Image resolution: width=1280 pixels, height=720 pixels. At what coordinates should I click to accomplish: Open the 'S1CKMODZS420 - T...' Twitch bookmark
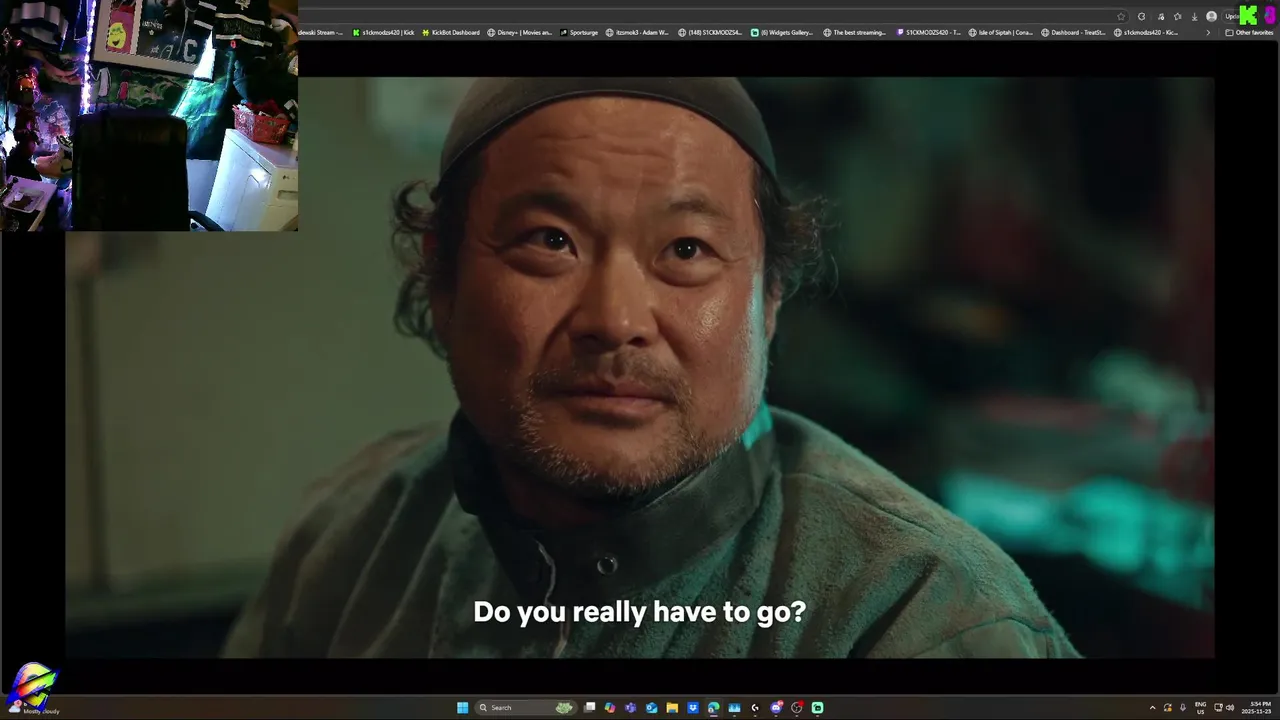point(928,32)
